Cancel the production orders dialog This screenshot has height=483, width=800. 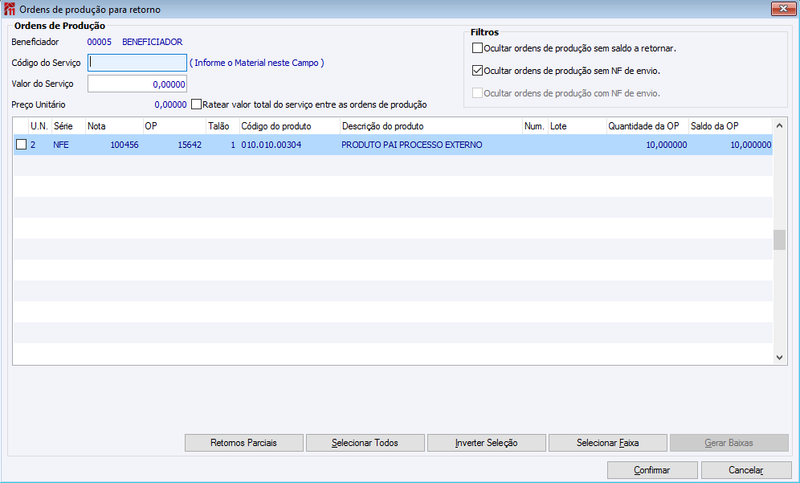pos(746,470)
